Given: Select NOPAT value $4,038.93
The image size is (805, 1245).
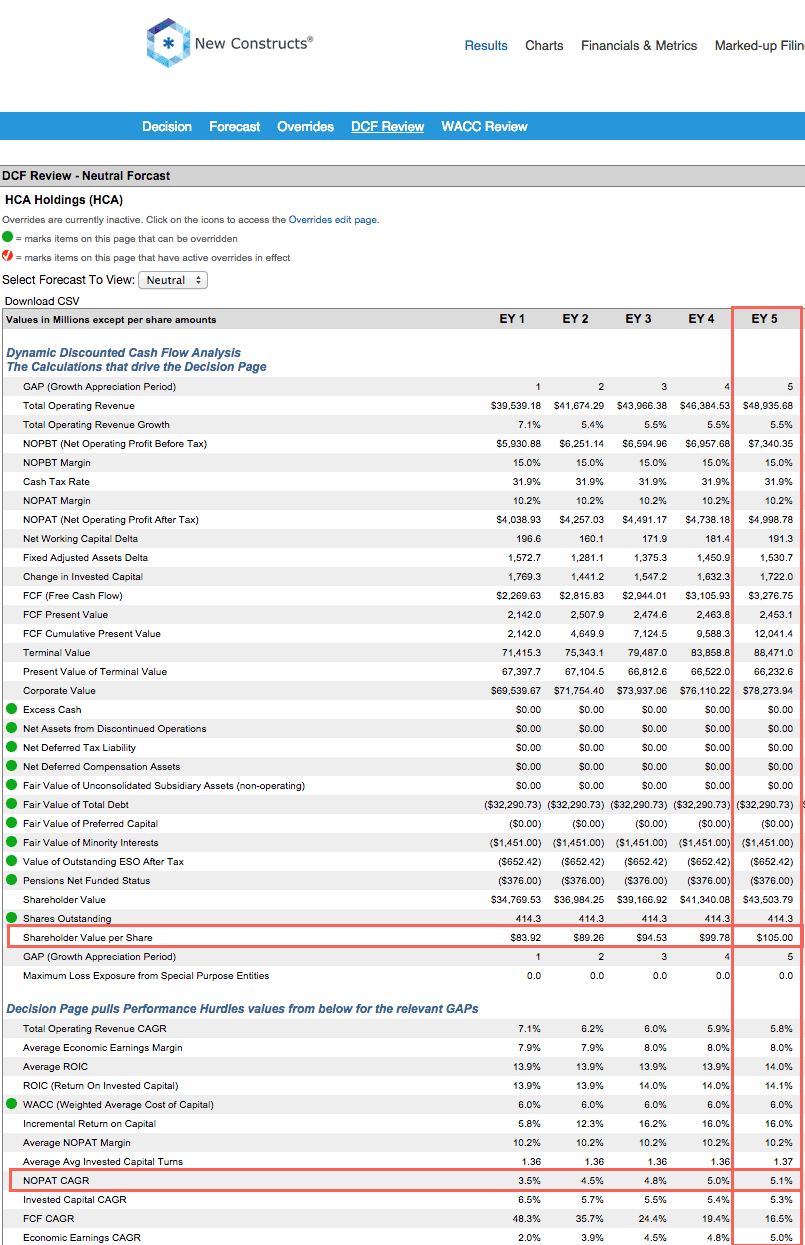Looking at the screenshot, I should (518, 520).
